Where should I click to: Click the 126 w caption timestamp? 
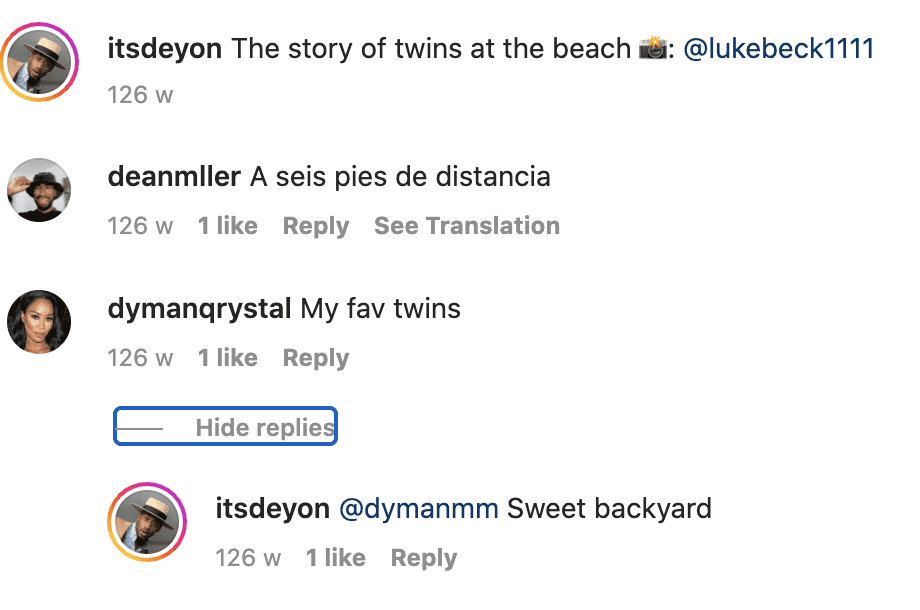[x=140, y=95]
